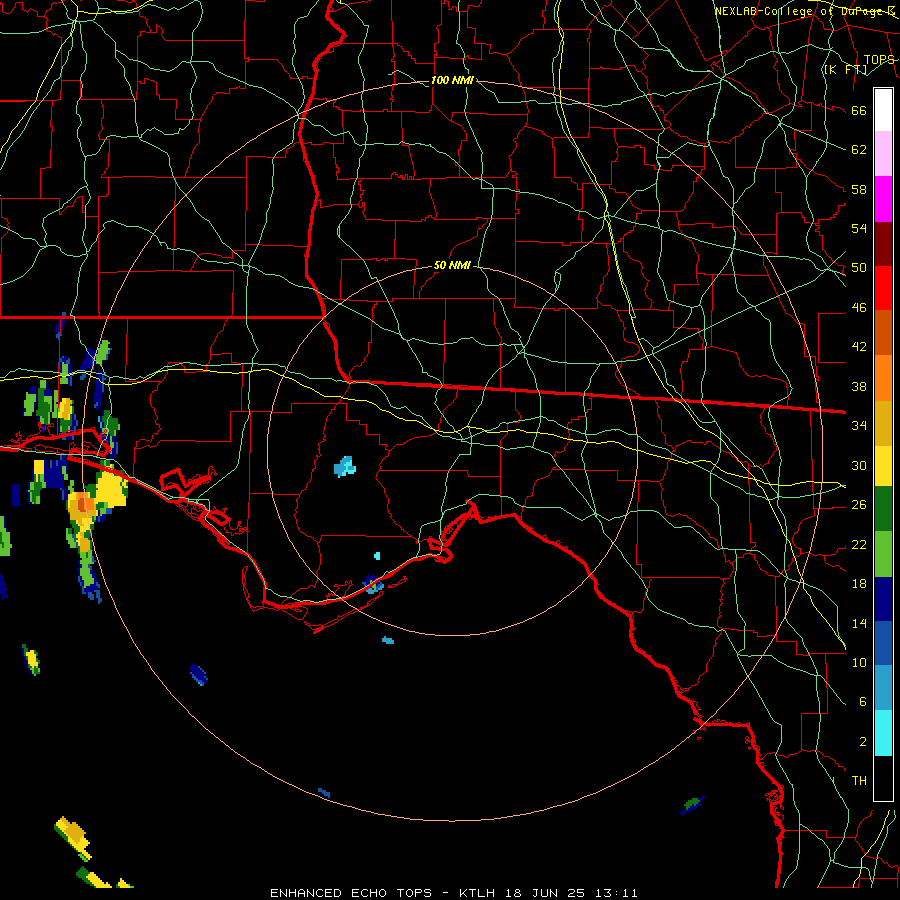Screen dimensions: 900x900
Task: Click the legend value 14
Action: coord(859,623)
